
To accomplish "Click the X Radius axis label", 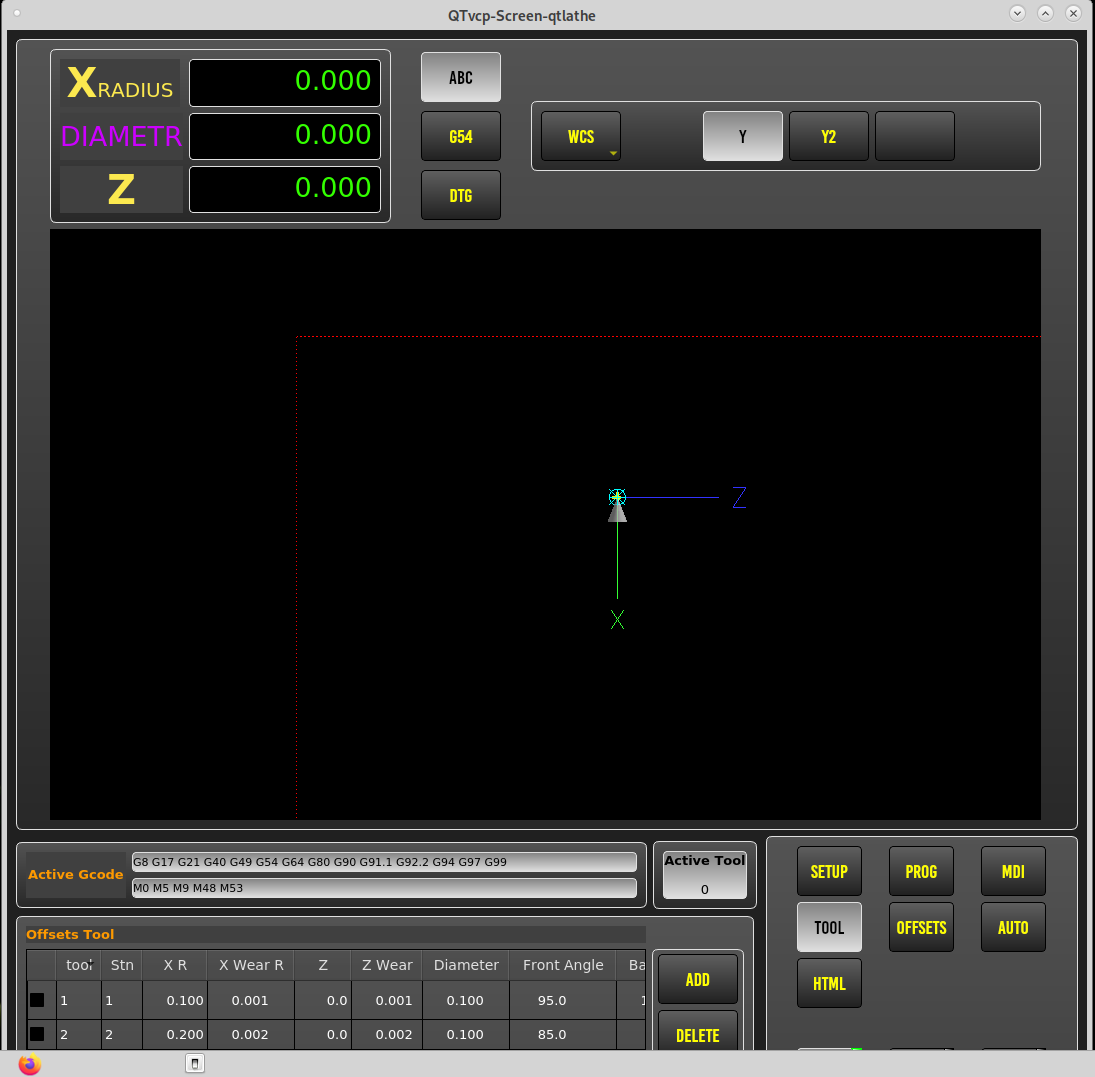I will (120, 83).
